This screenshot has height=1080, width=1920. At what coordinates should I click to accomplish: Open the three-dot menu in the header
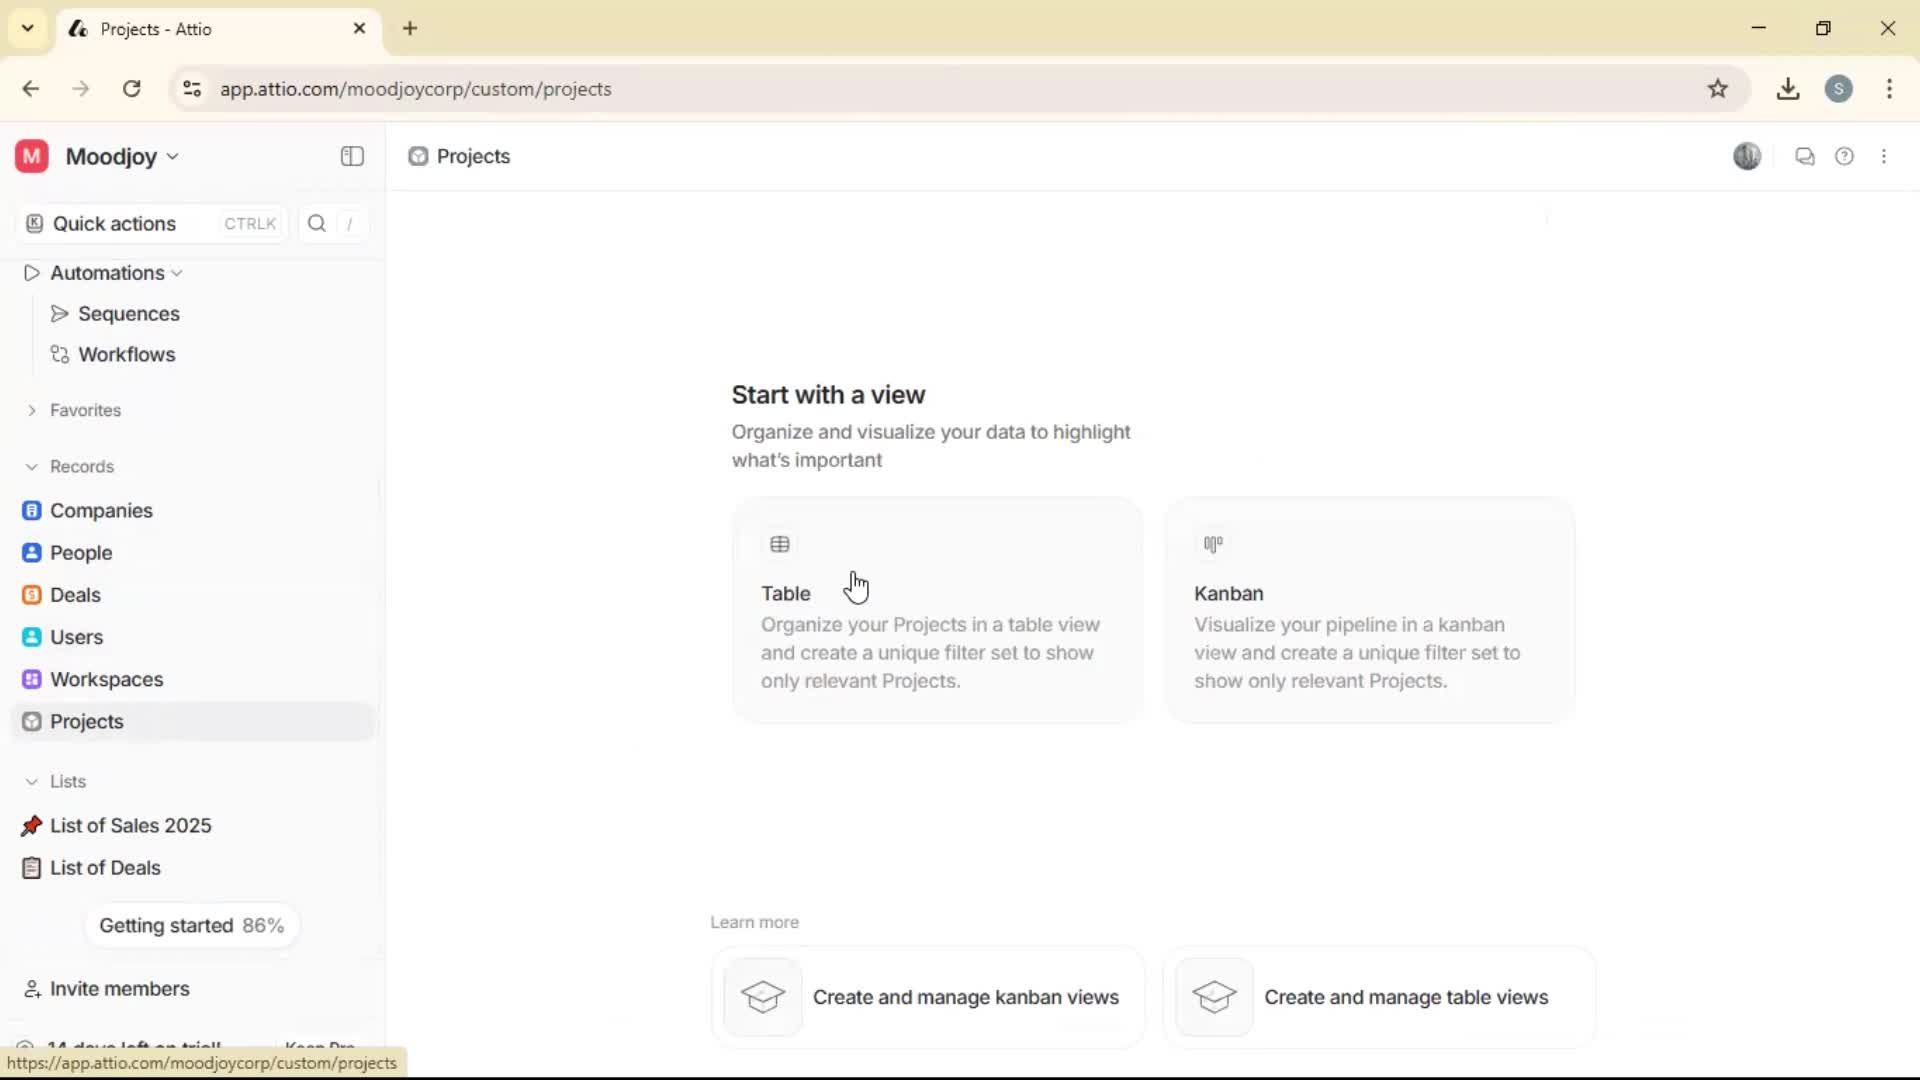pyautogui.click(x=1884, y=156)
